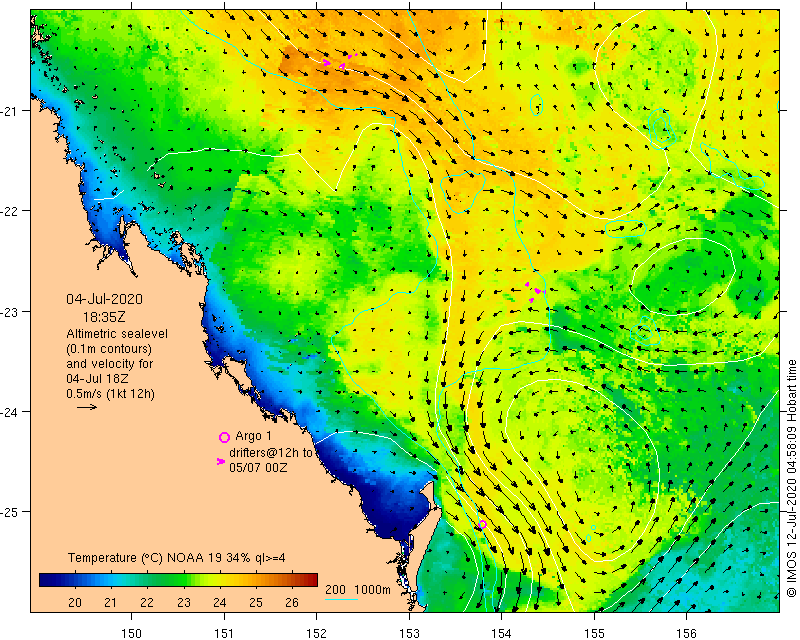Image resolution: width=800 pixels, height=640 pixels.
Task: Click the dark red end of the temperature colorbar
Action: [x=312, y=580]
